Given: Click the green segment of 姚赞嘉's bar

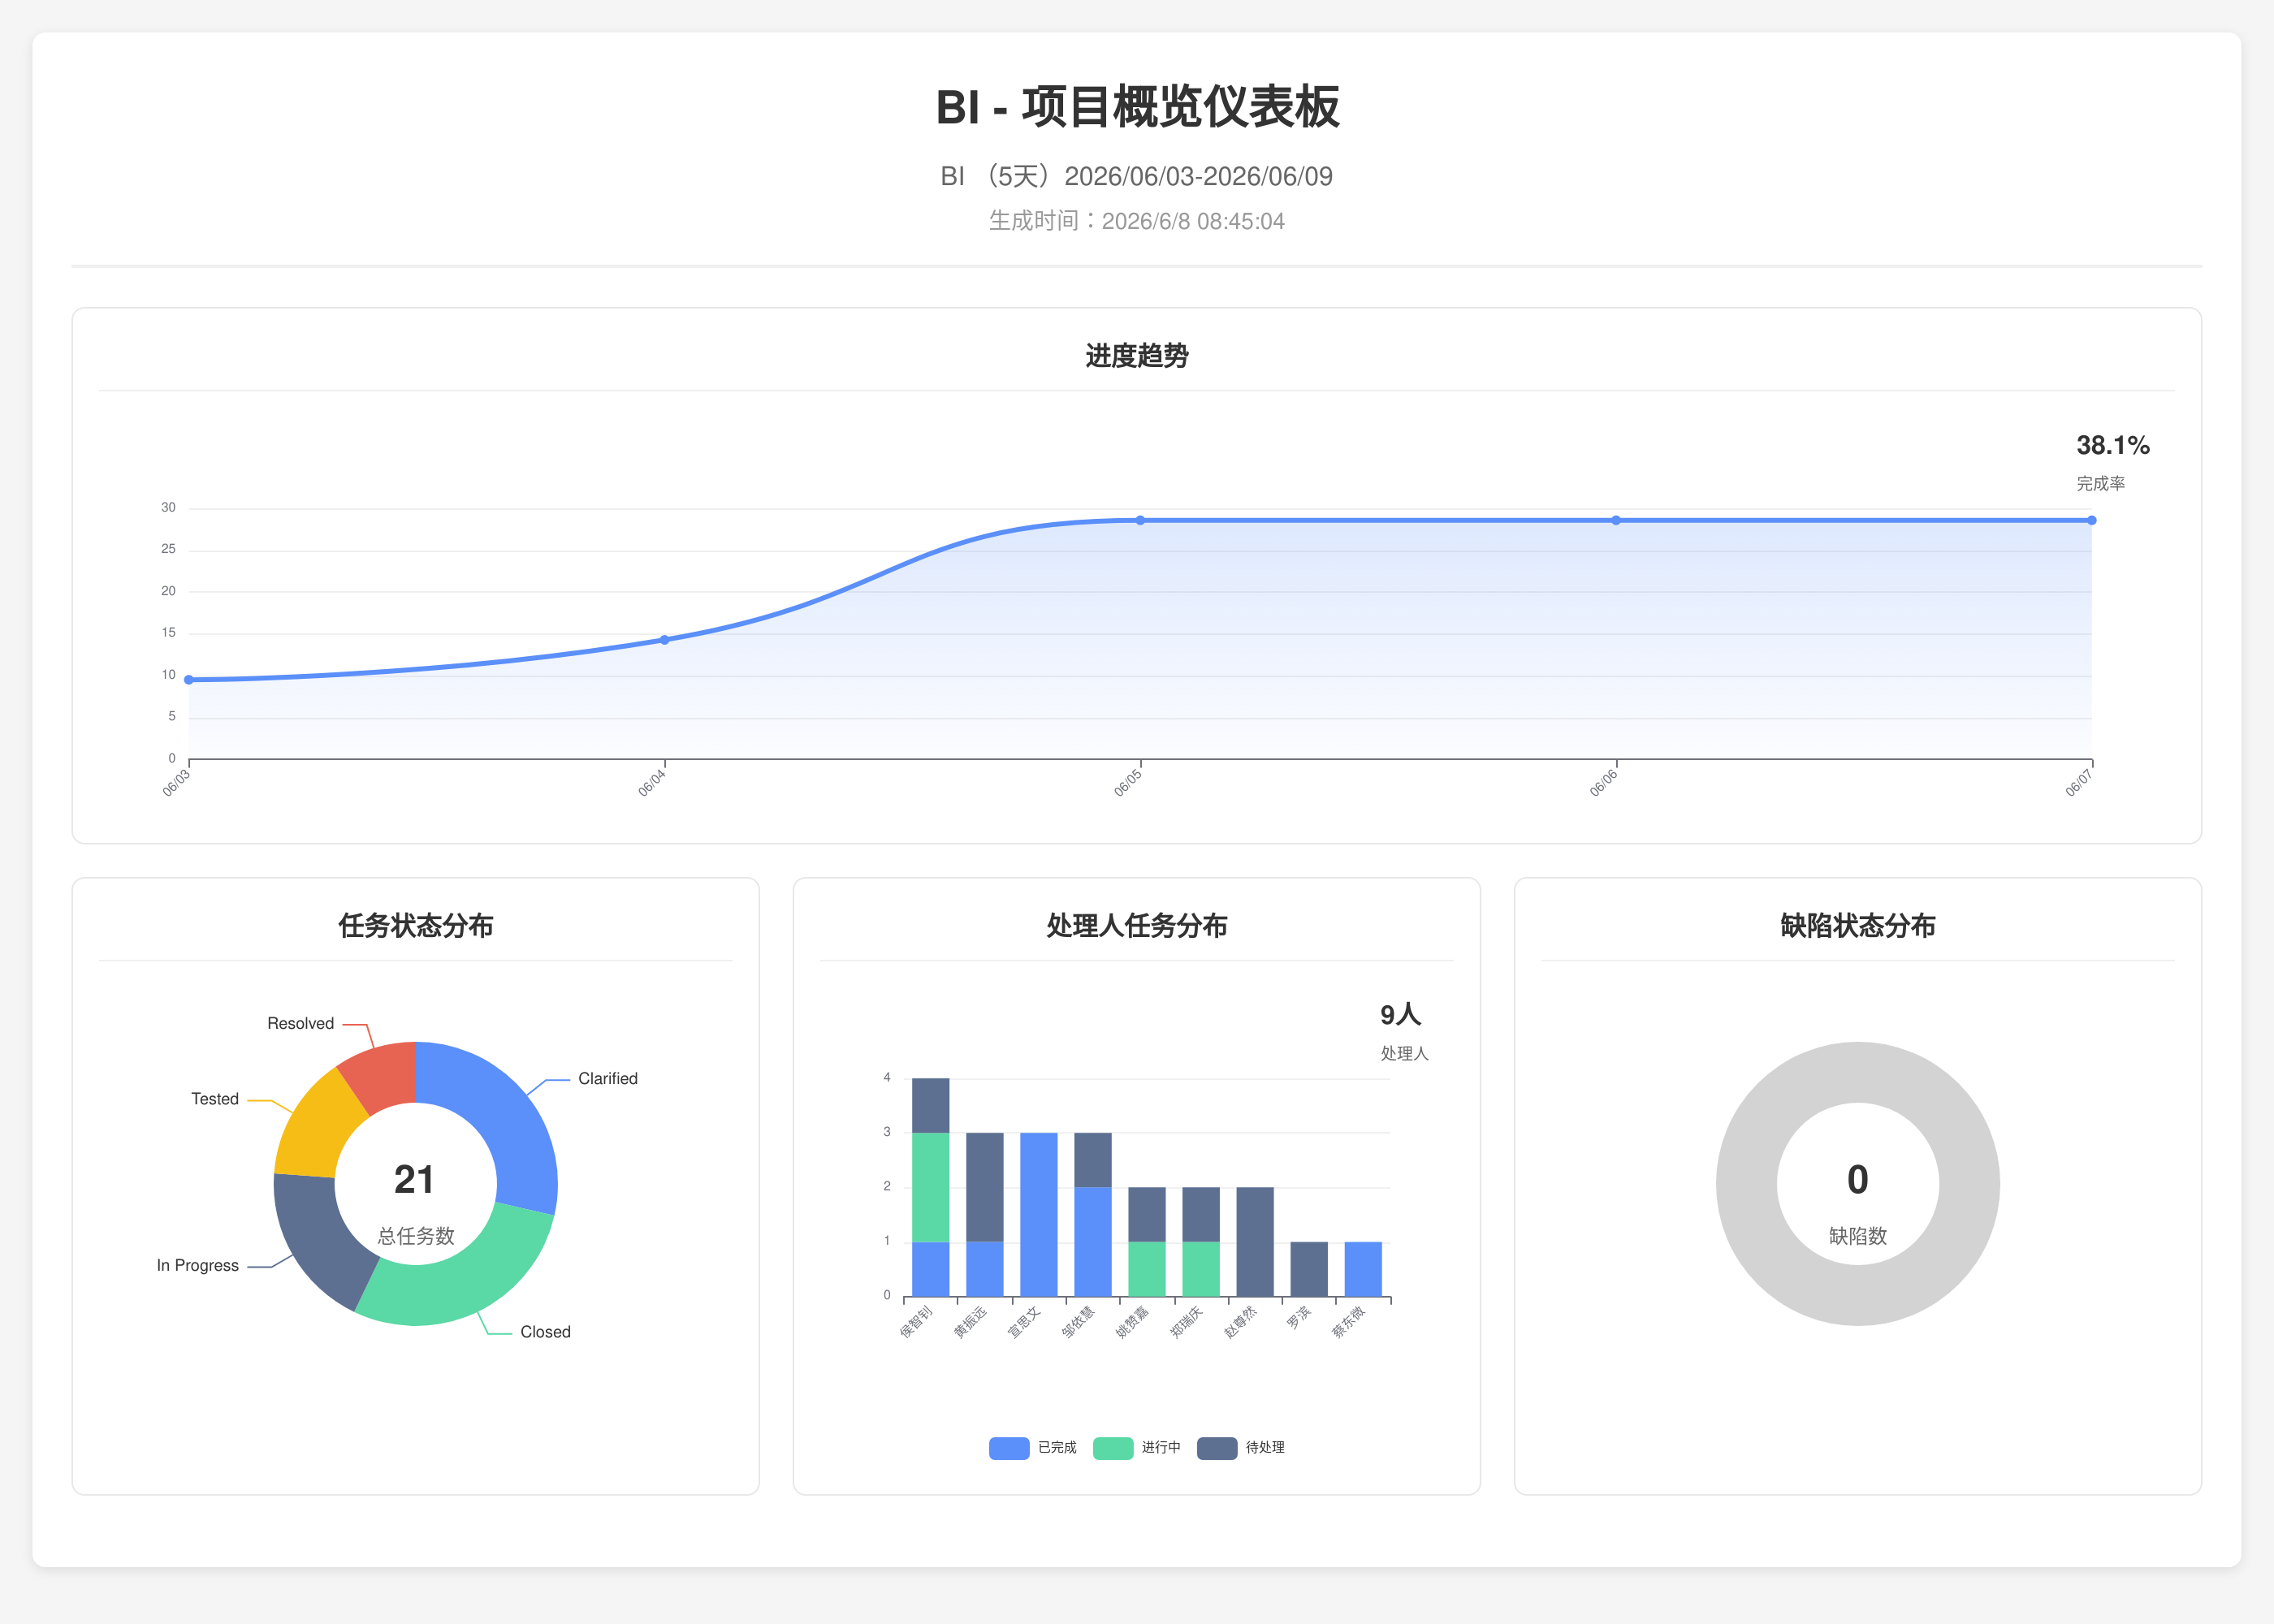Looking at the screenshot, I should point(1147,1270).
